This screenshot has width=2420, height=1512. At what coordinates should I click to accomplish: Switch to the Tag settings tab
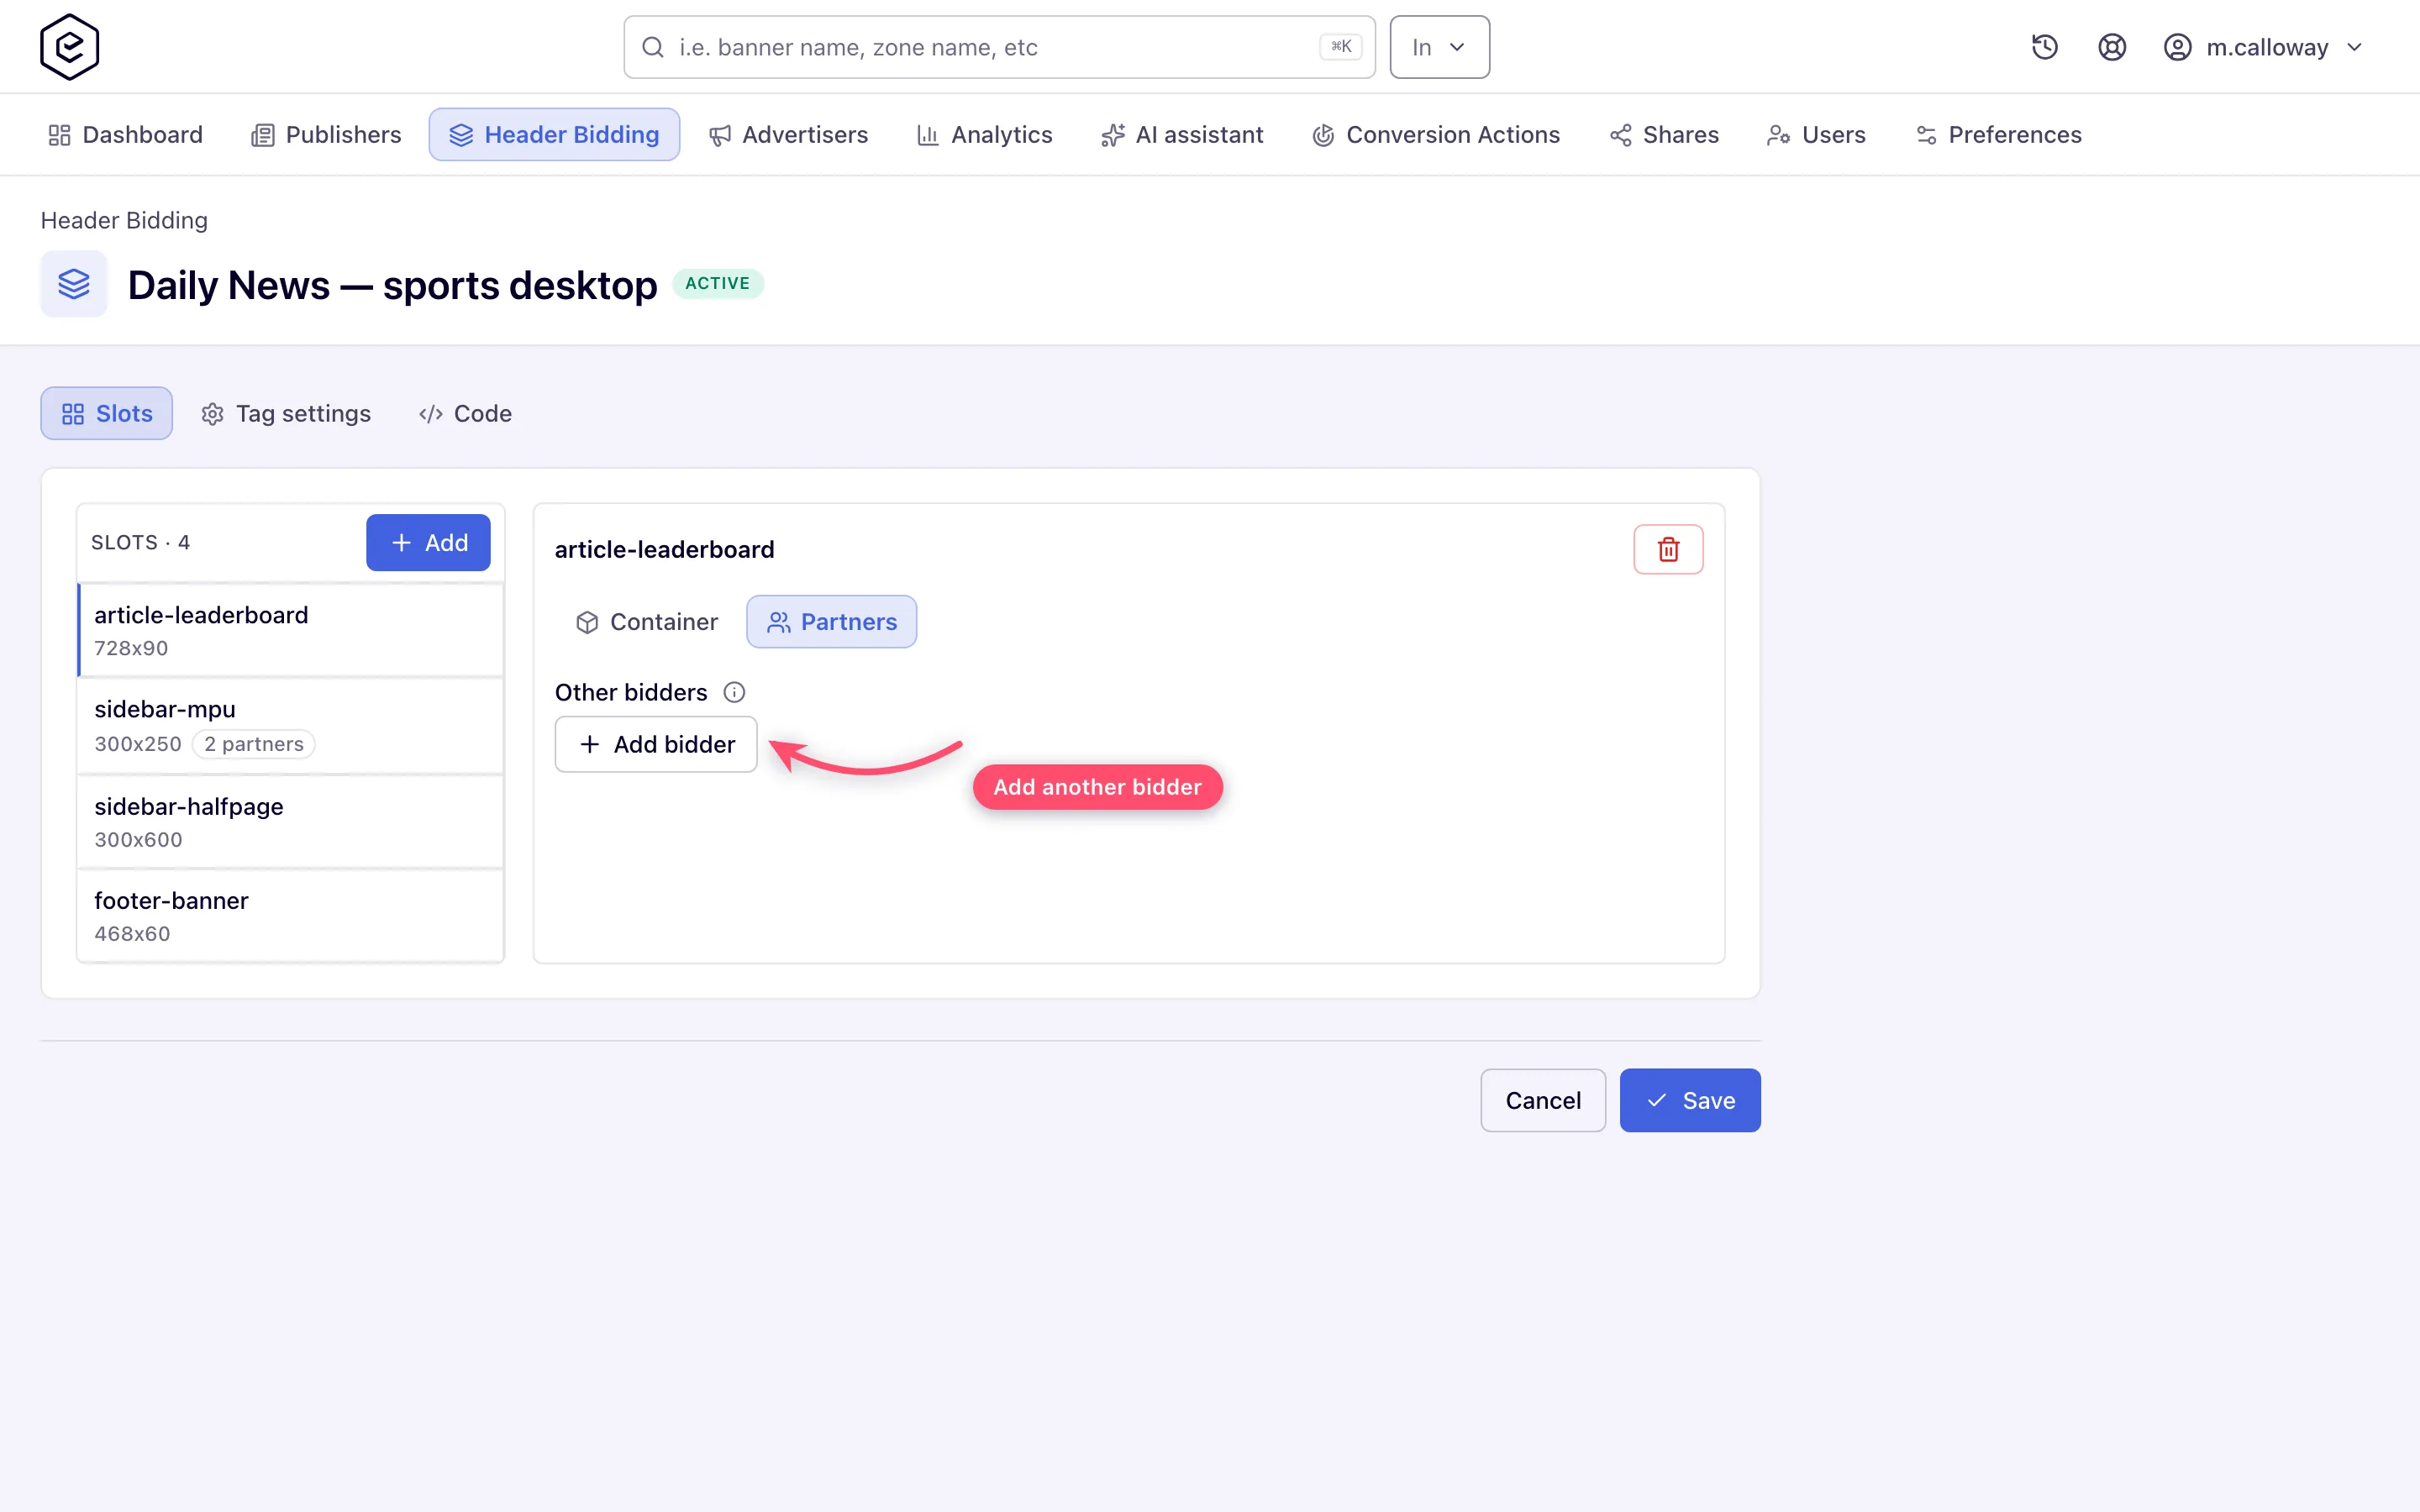coord(286,414)
